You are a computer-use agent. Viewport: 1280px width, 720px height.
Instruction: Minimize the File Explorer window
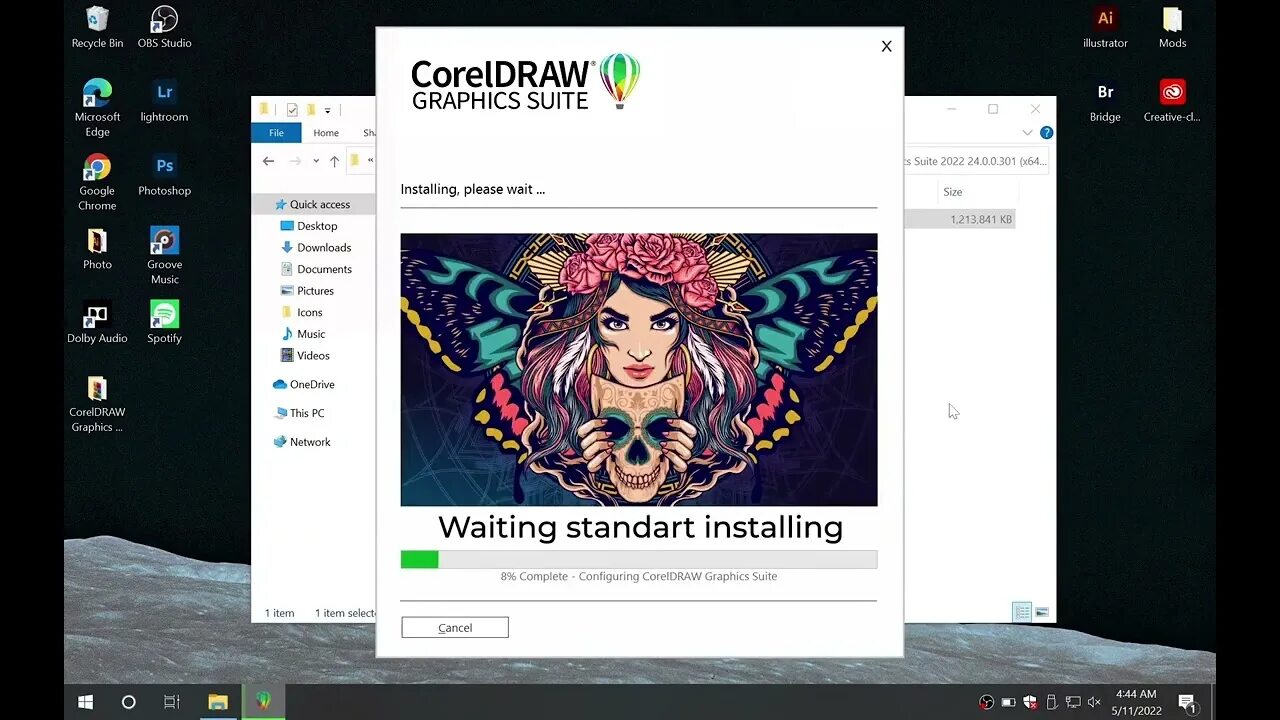click(951, 109)
